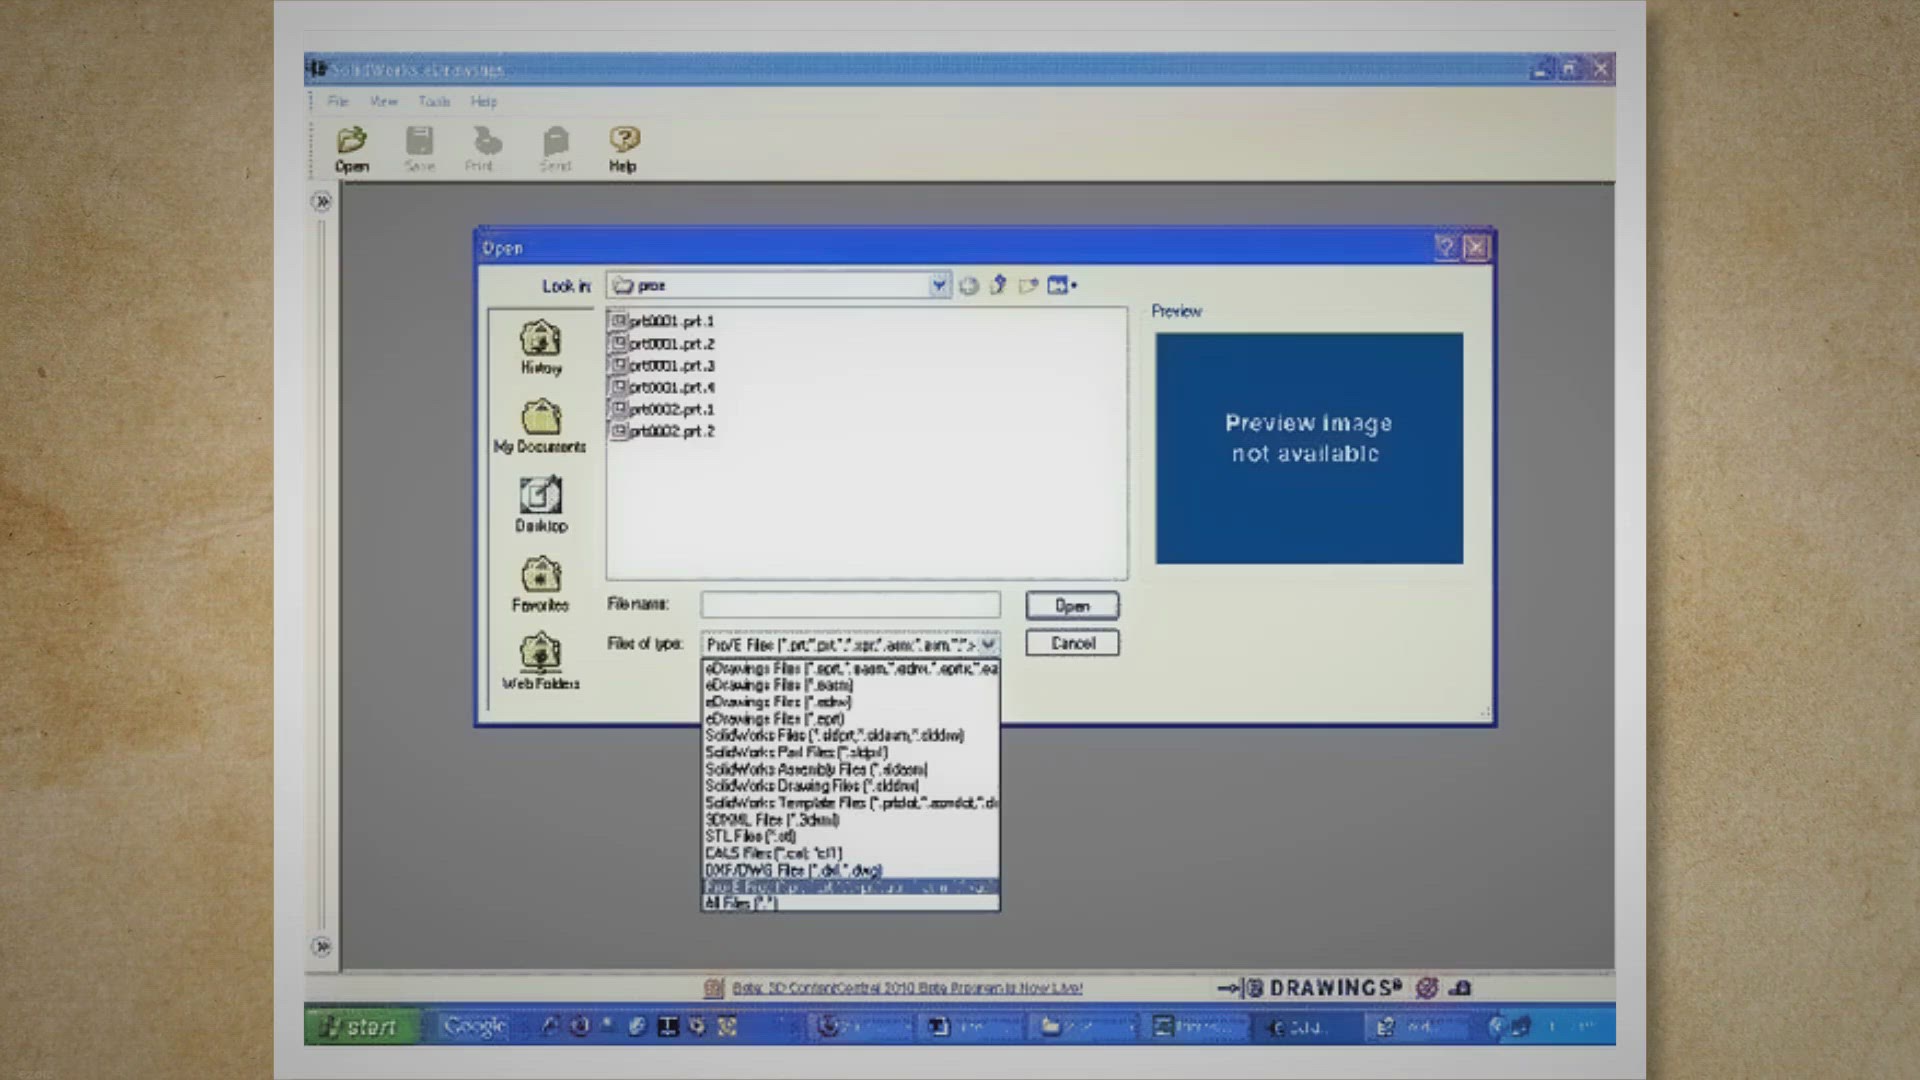Open the Help menu
Viewport: 1920px width, 1080px height.
[x=484, y=101]
